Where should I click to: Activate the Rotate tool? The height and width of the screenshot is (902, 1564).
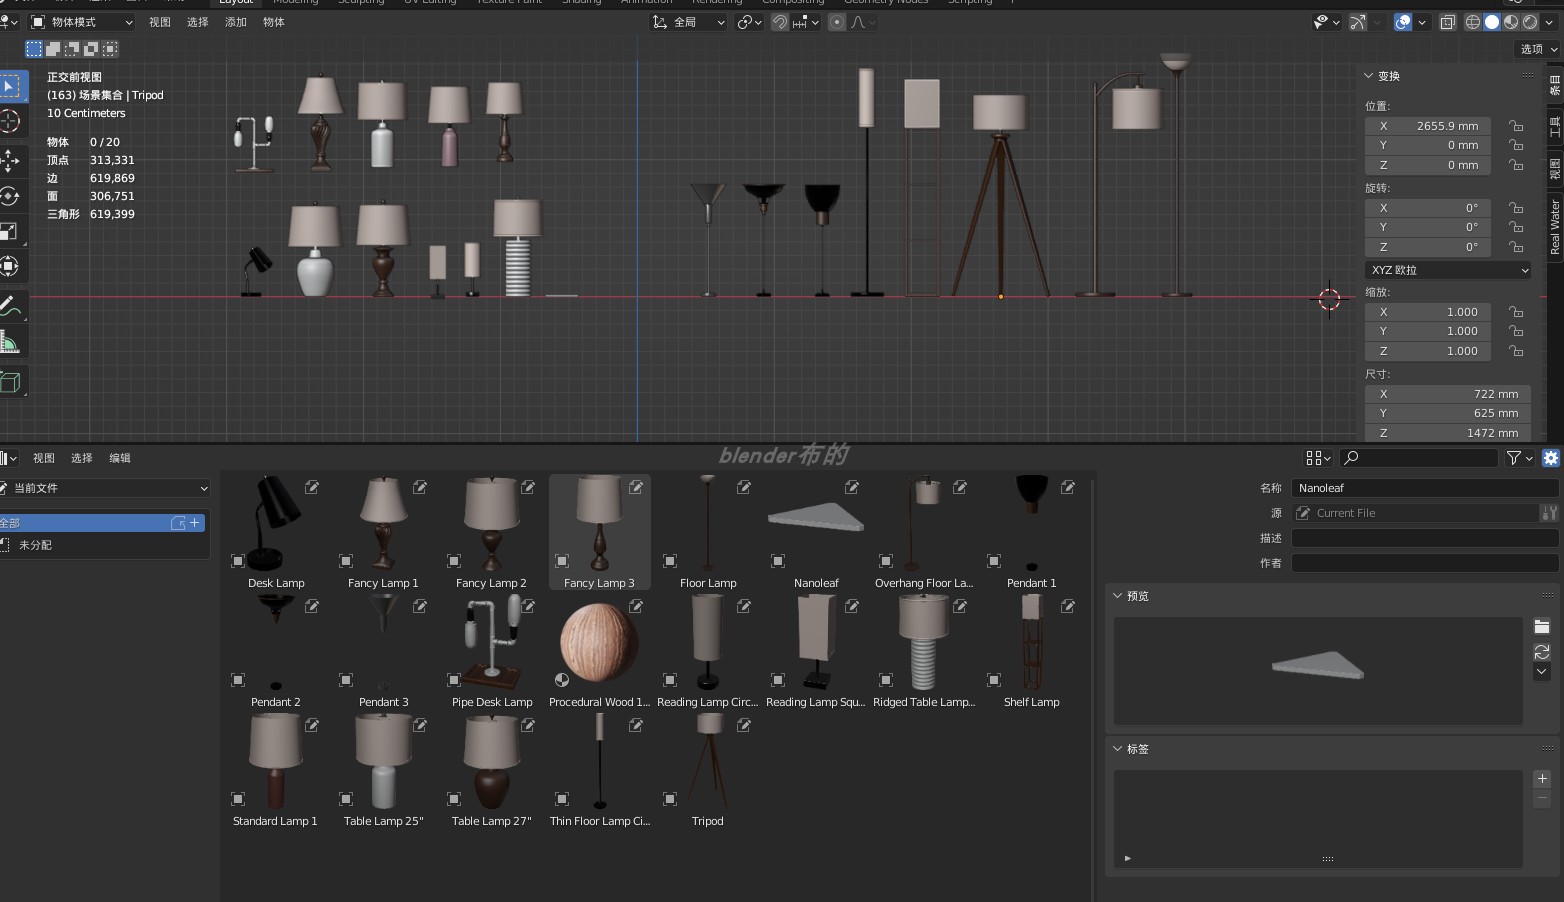10,196
